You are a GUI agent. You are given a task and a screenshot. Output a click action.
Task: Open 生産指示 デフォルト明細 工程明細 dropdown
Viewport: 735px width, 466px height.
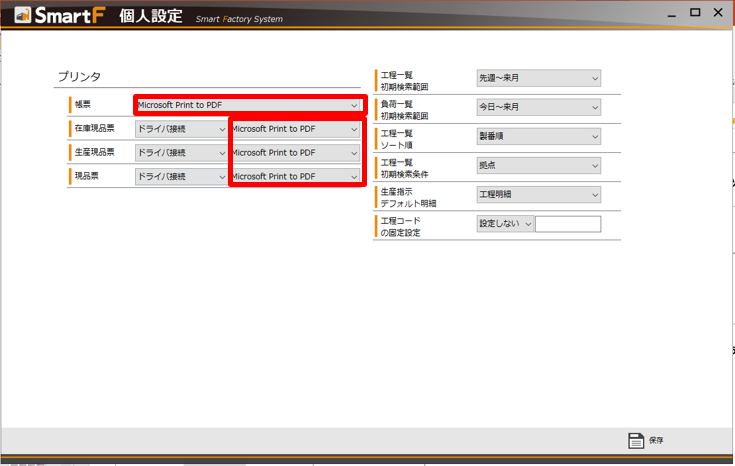pos(538,195)
